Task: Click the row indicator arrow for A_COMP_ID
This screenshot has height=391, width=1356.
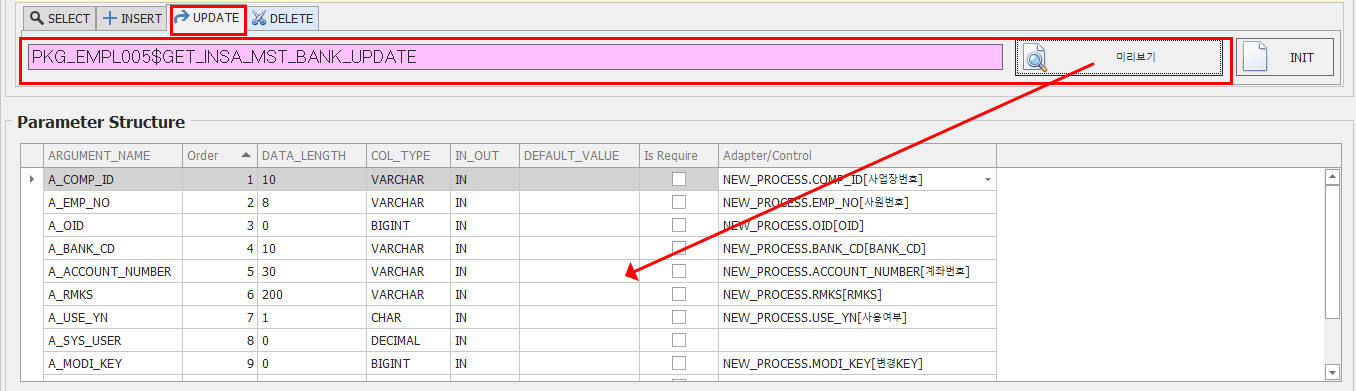Action: (32, 179)
